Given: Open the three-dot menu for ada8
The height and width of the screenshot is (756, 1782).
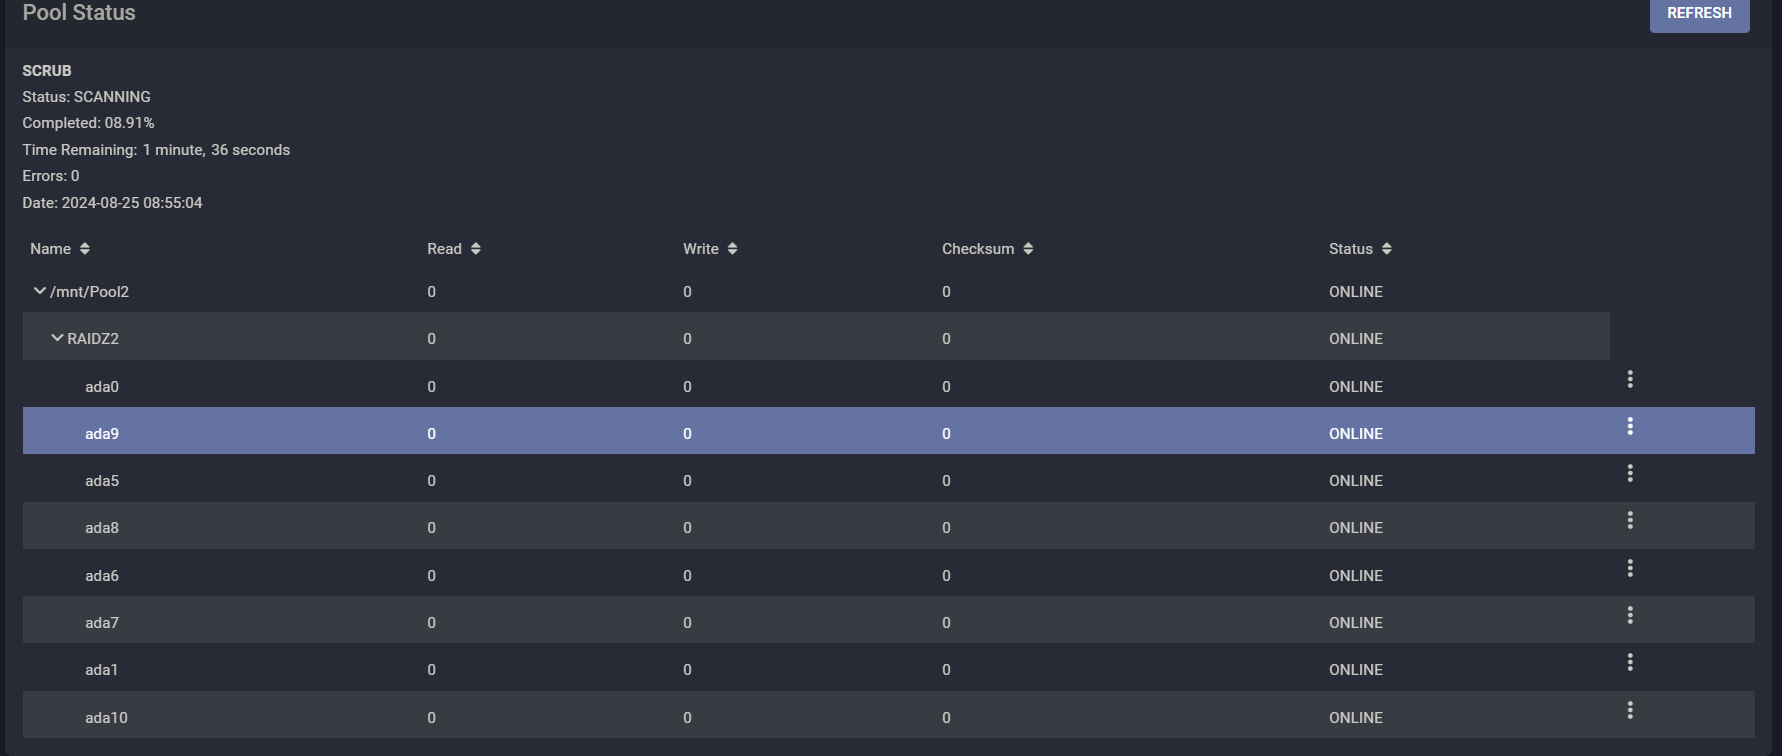Looking at the screenshot, I should (1630, 520).
